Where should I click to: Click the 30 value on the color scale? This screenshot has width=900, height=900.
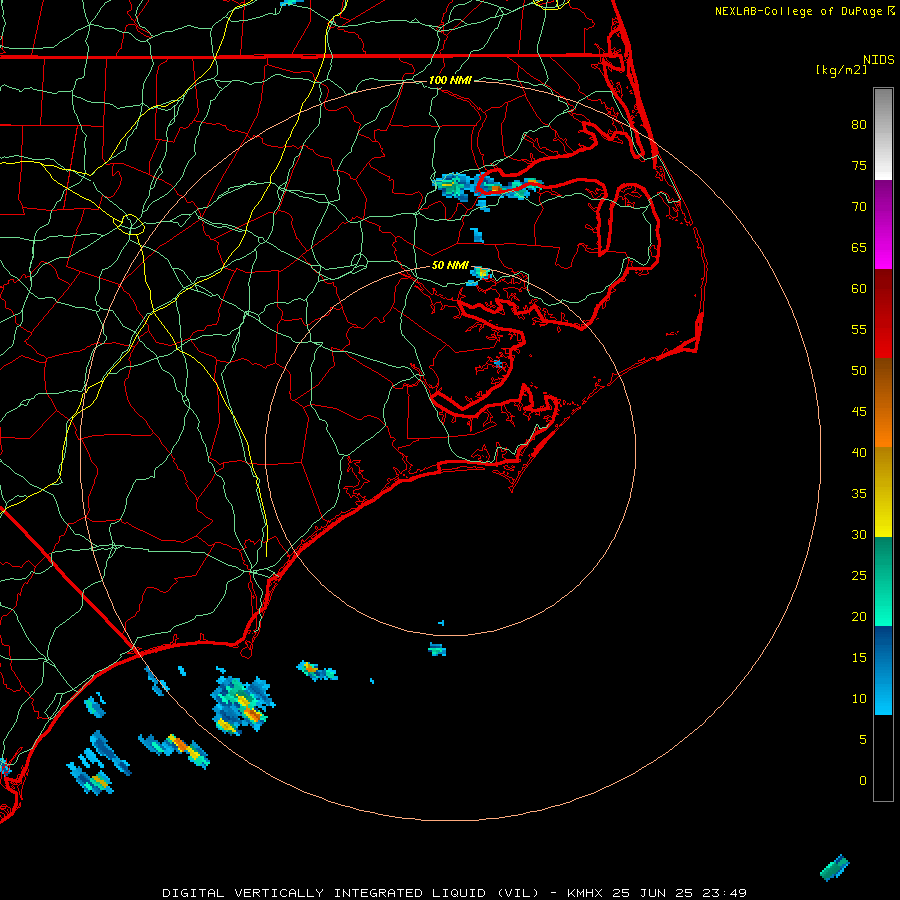pyautogui.click(x=859, y=534)
